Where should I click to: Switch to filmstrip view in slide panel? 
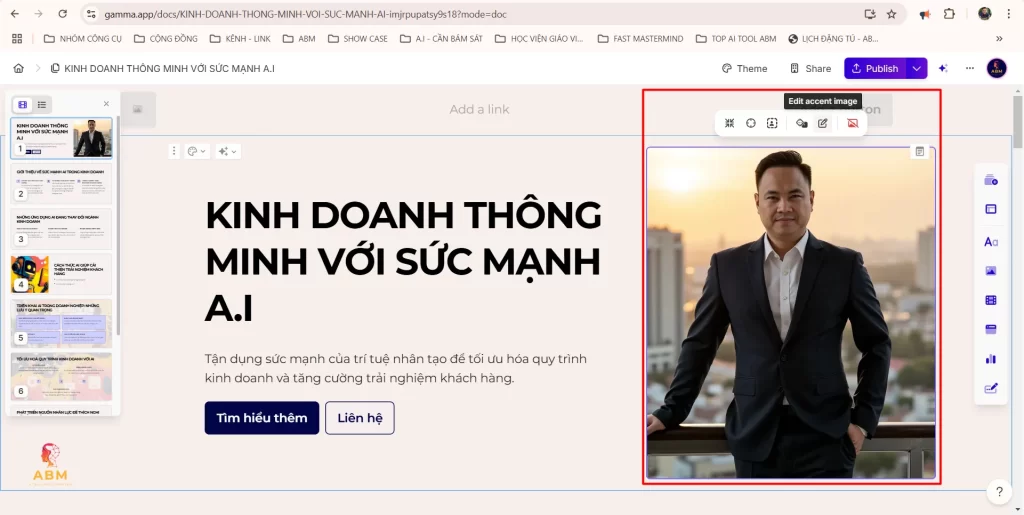pos(23,104)
